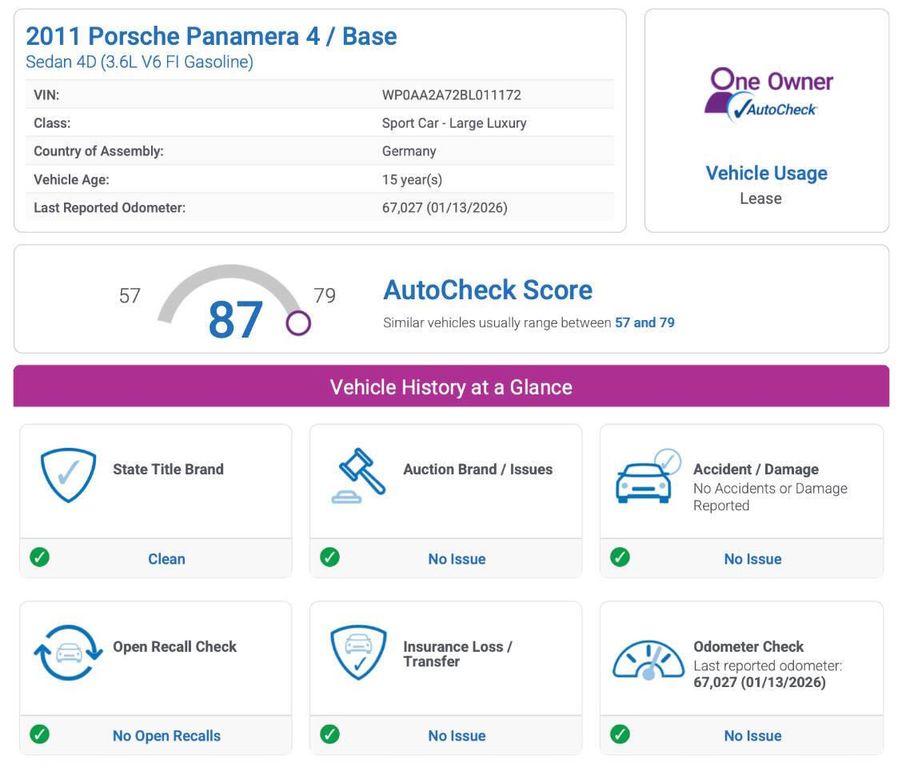Click the Auction Brand gavel icon
The height and width of the screenshot is (768, 898).
click(359, 476)
